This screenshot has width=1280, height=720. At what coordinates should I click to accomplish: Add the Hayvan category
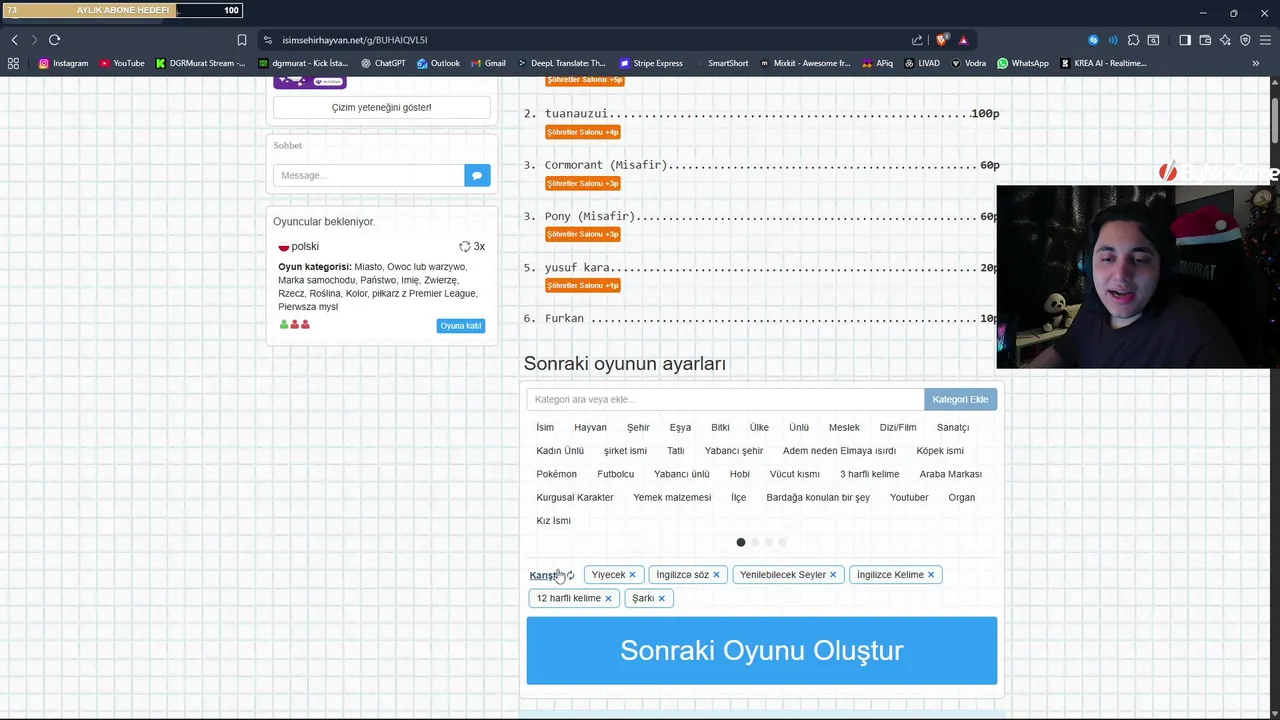pos(590,427)
